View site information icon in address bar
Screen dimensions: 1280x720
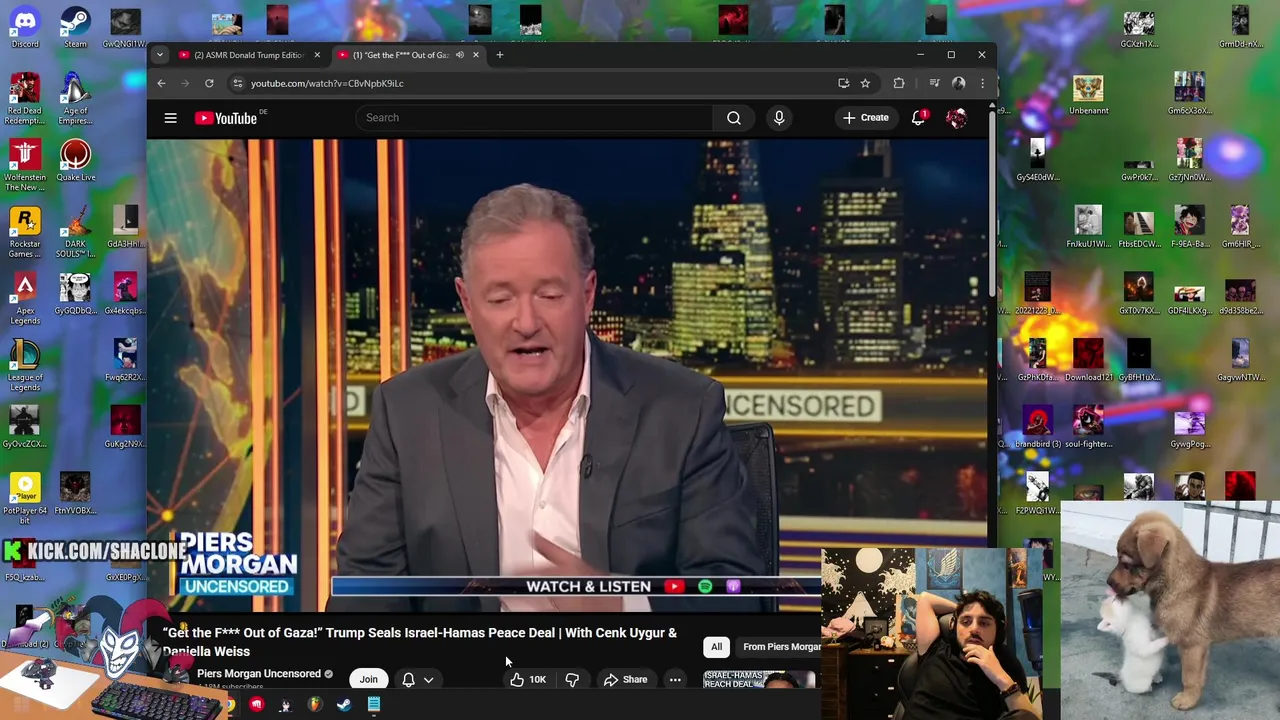[237, 83]
